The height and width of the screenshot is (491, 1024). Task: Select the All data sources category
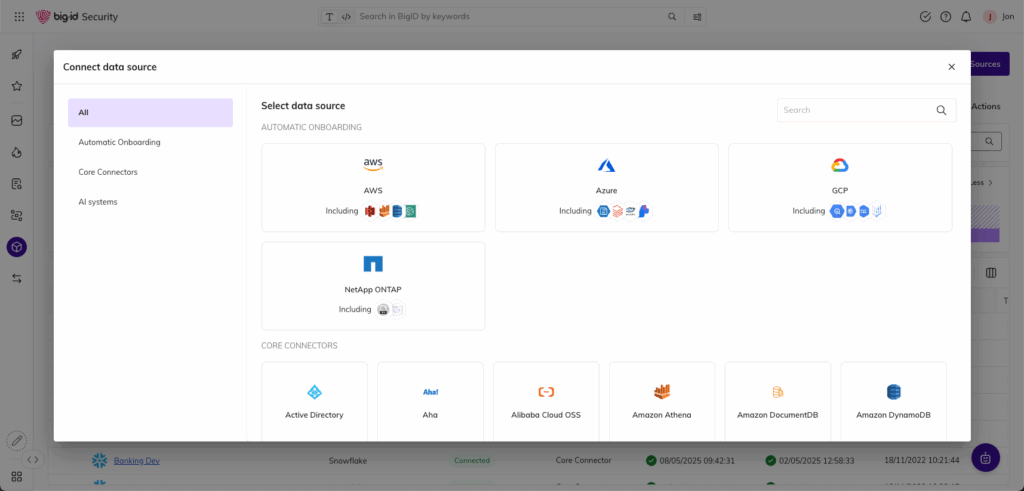click(150, 112)
